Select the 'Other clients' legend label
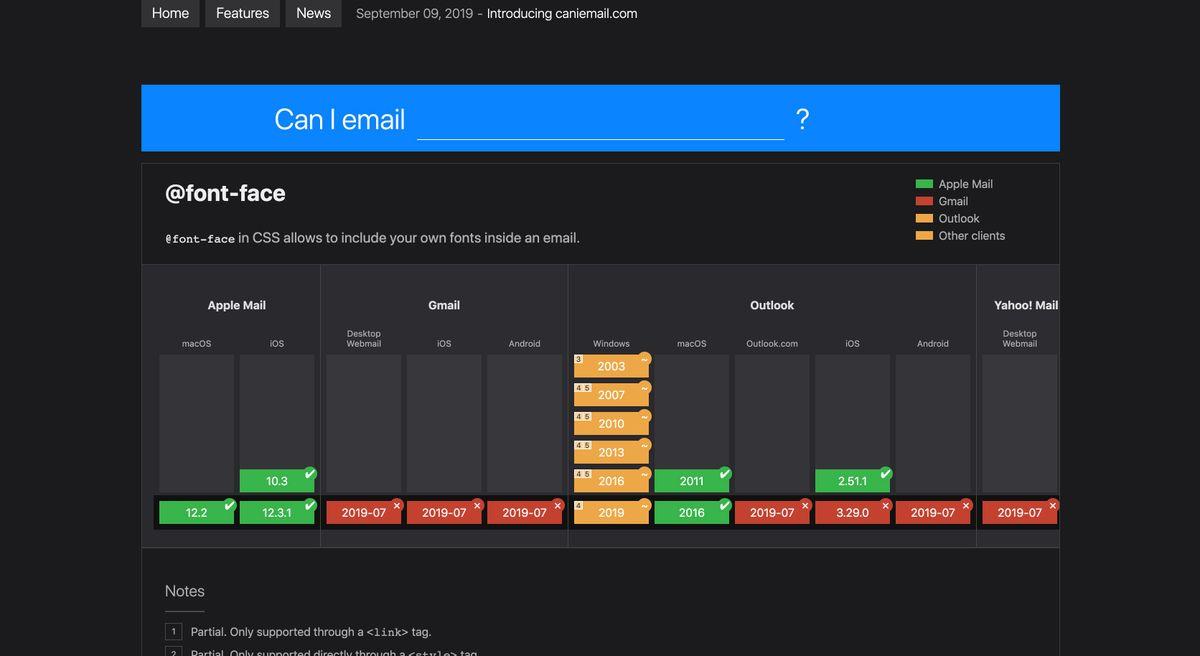 point(972,236)
